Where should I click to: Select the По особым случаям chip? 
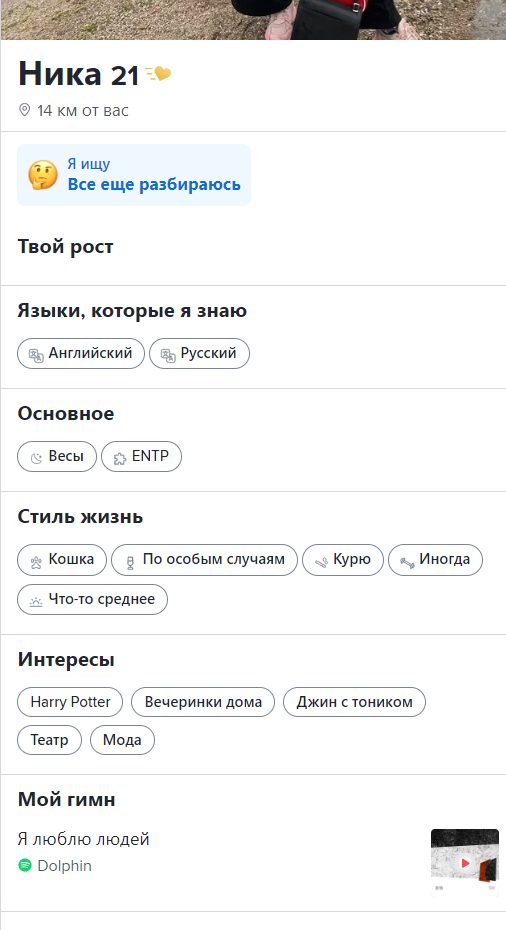pos(204,560)
